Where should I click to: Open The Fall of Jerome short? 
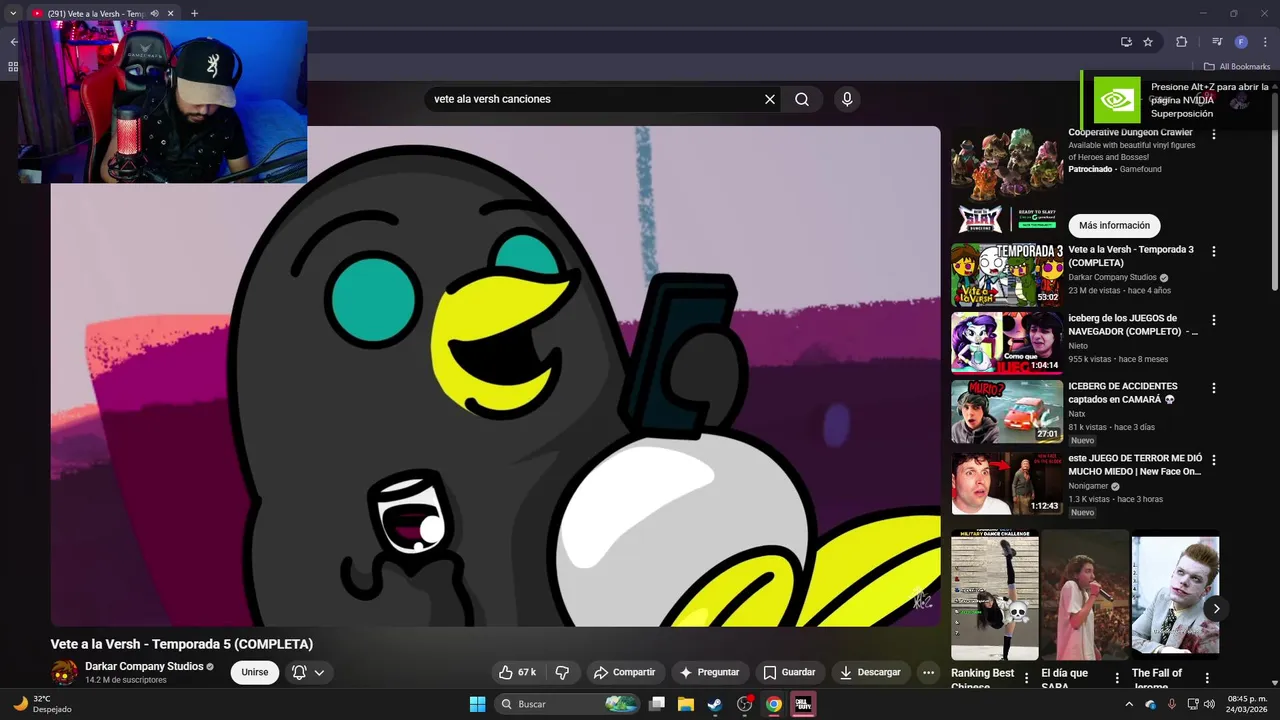coord(1175,595)
